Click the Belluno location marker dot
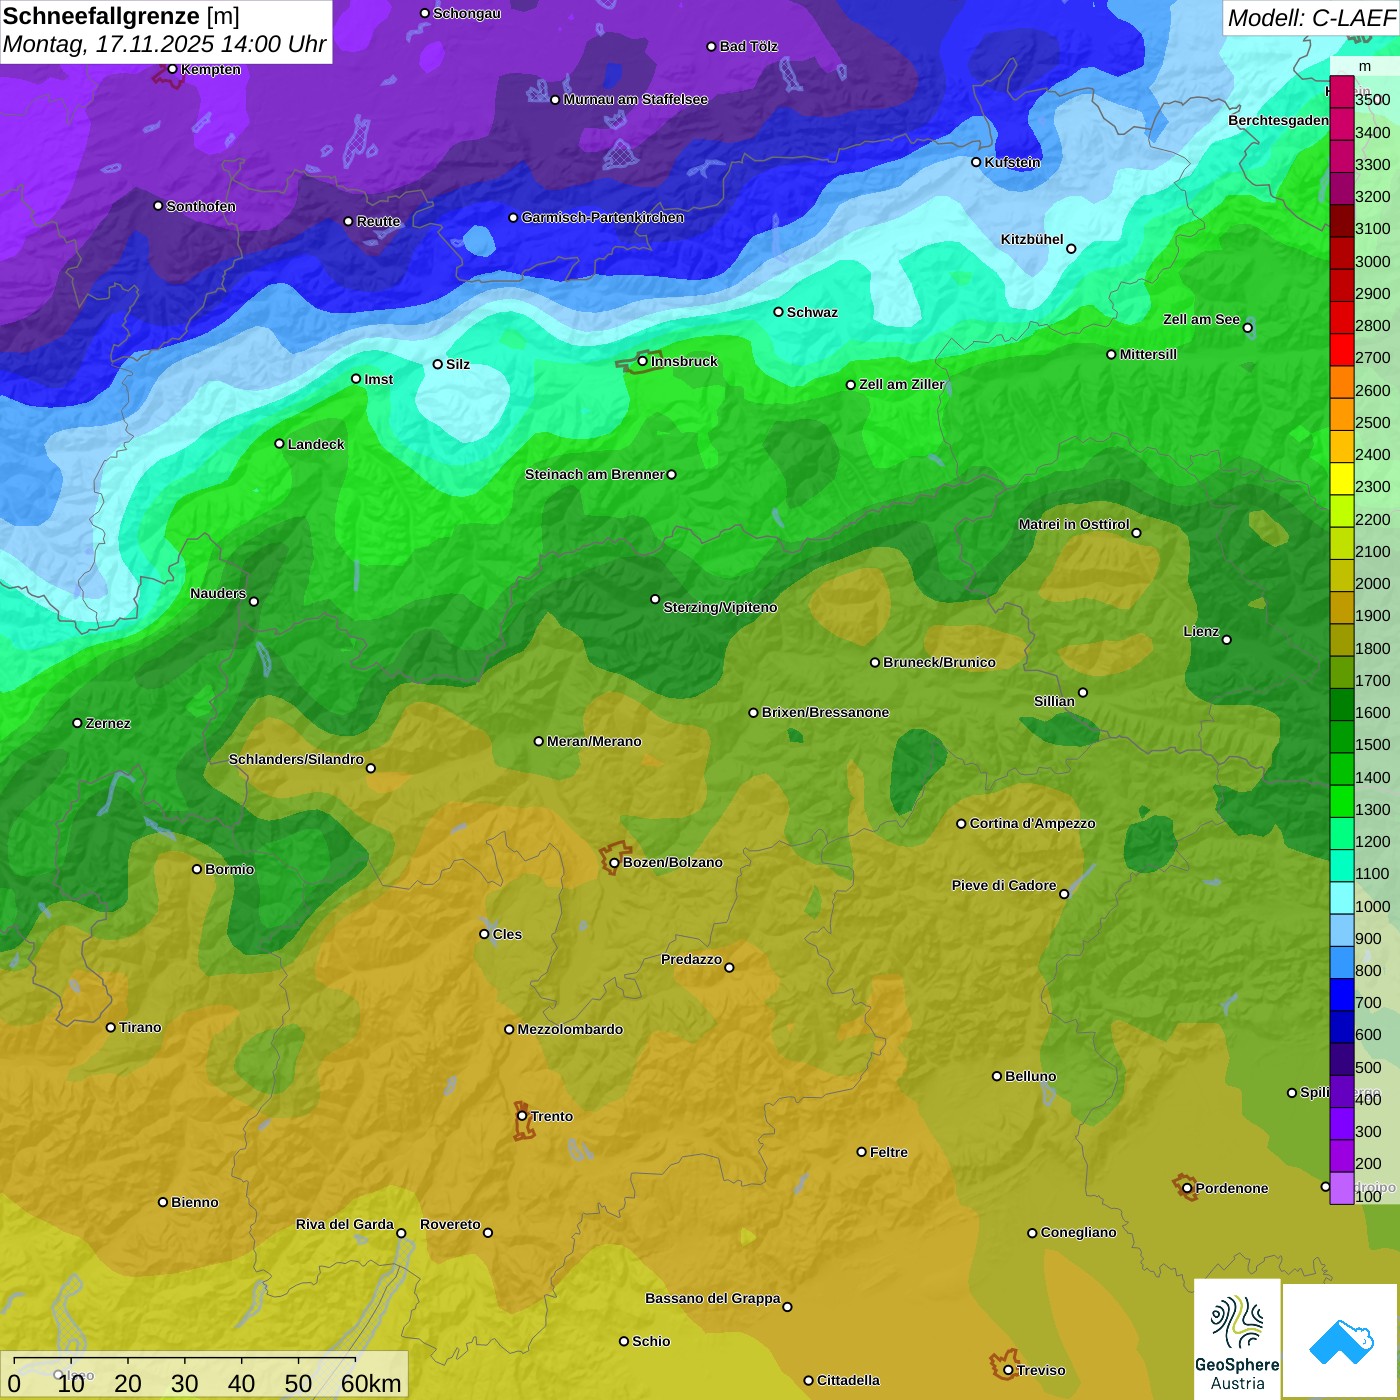Viewport: 1400px width, 1400px height. tap(996, 1076)
